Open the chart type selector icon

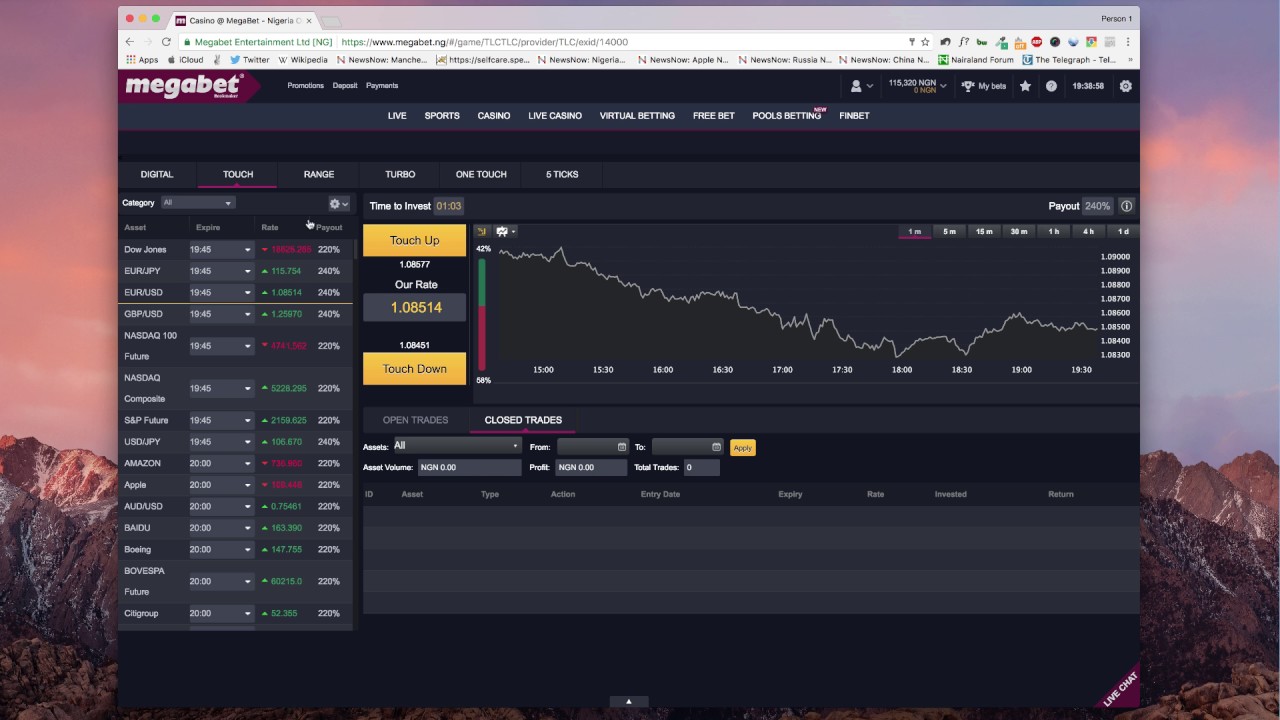(504, 232)
